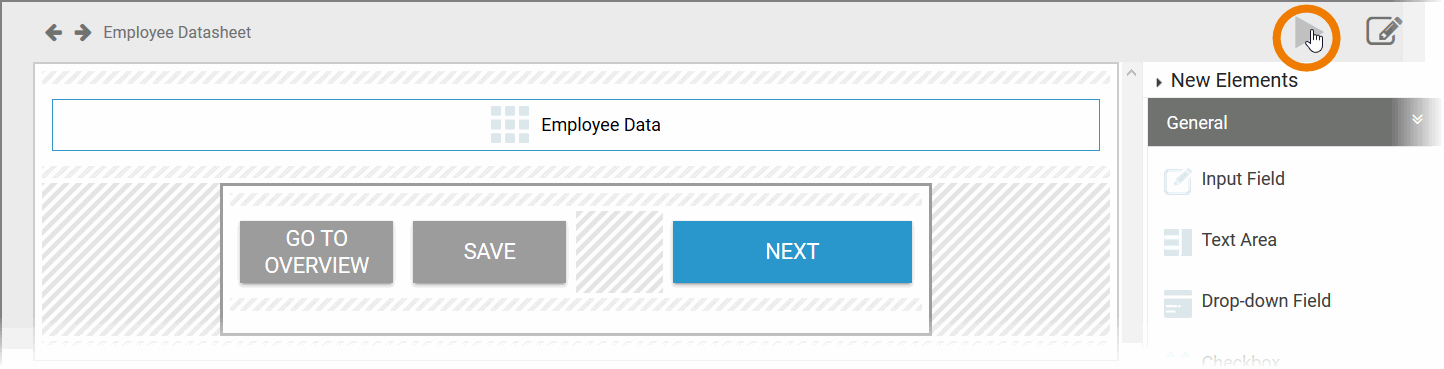Click the SAVE button
Screen dimensions: 1444x369
click(x=489, y=252)
